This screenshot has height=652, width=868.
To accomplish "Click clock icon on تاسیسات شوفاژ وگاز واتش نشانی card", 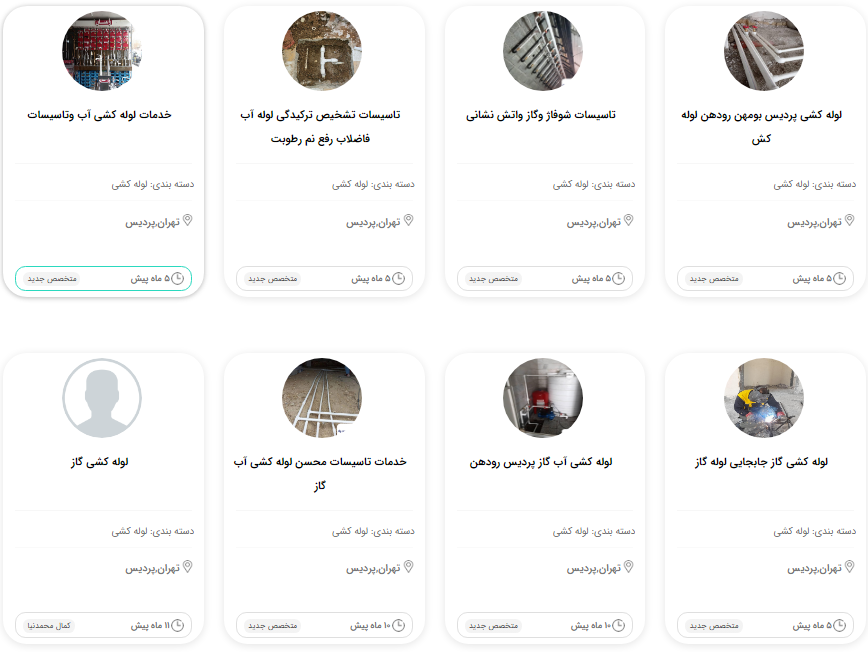I will [x=618, y=278].
